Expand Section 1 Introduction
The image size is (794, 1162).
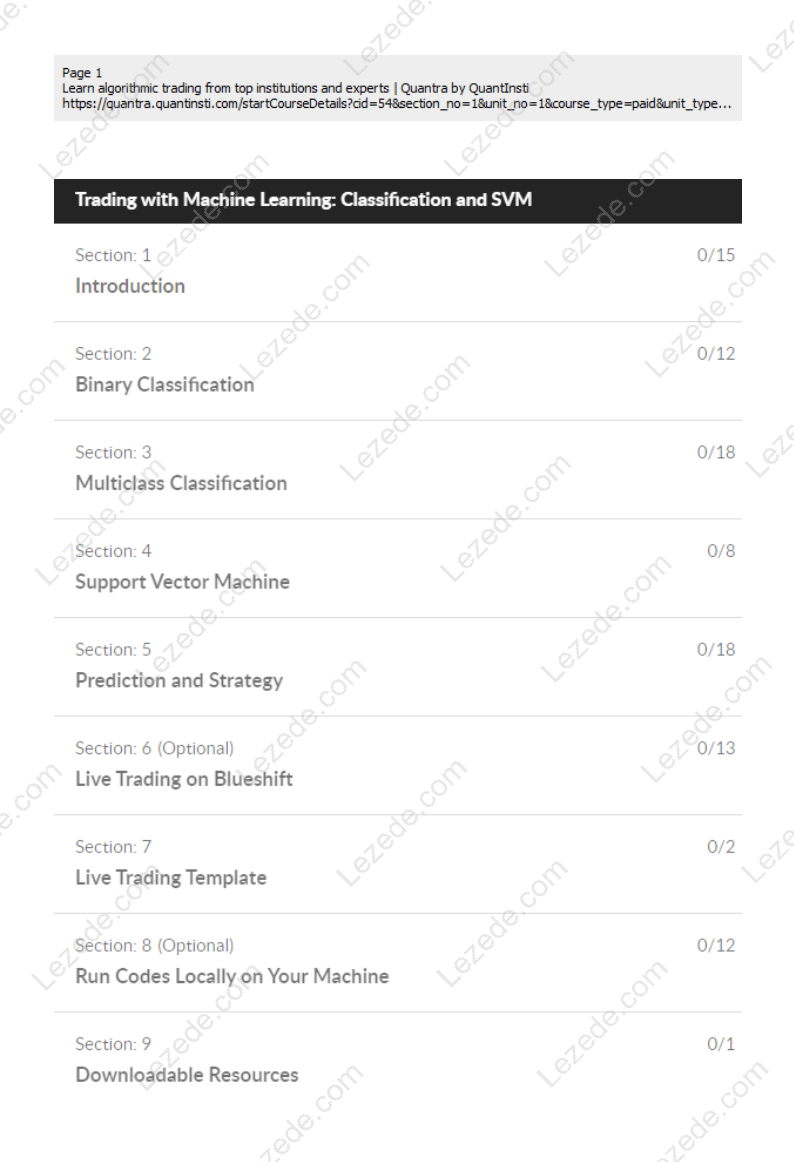397,272
